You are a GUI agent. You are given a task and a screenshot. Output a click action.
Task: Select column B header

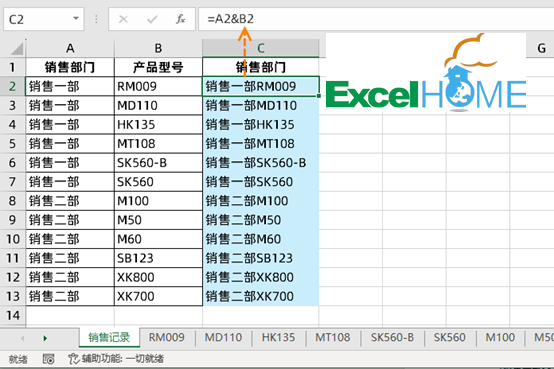[x=158, y=48]
